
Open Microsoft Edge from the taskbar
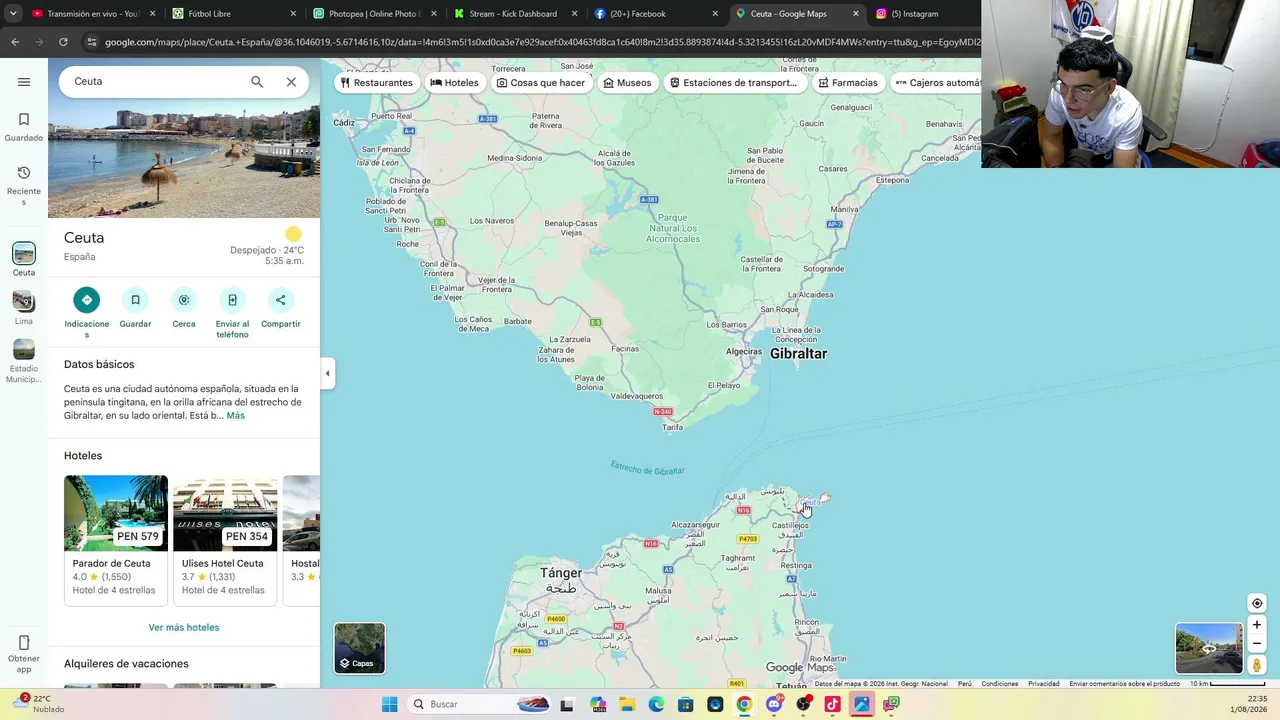point(656,704)
